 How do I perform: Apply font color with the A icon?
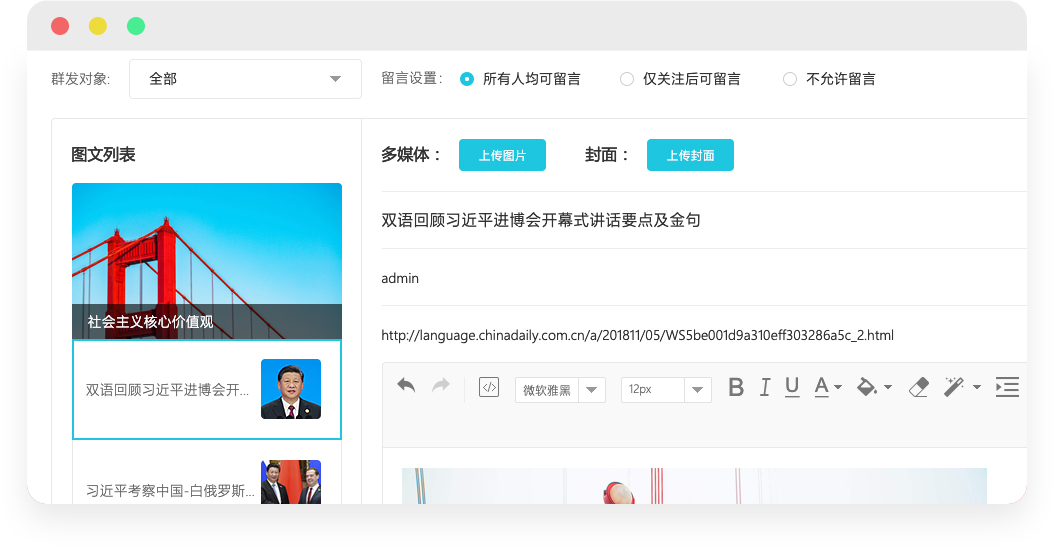pos(821,387)
